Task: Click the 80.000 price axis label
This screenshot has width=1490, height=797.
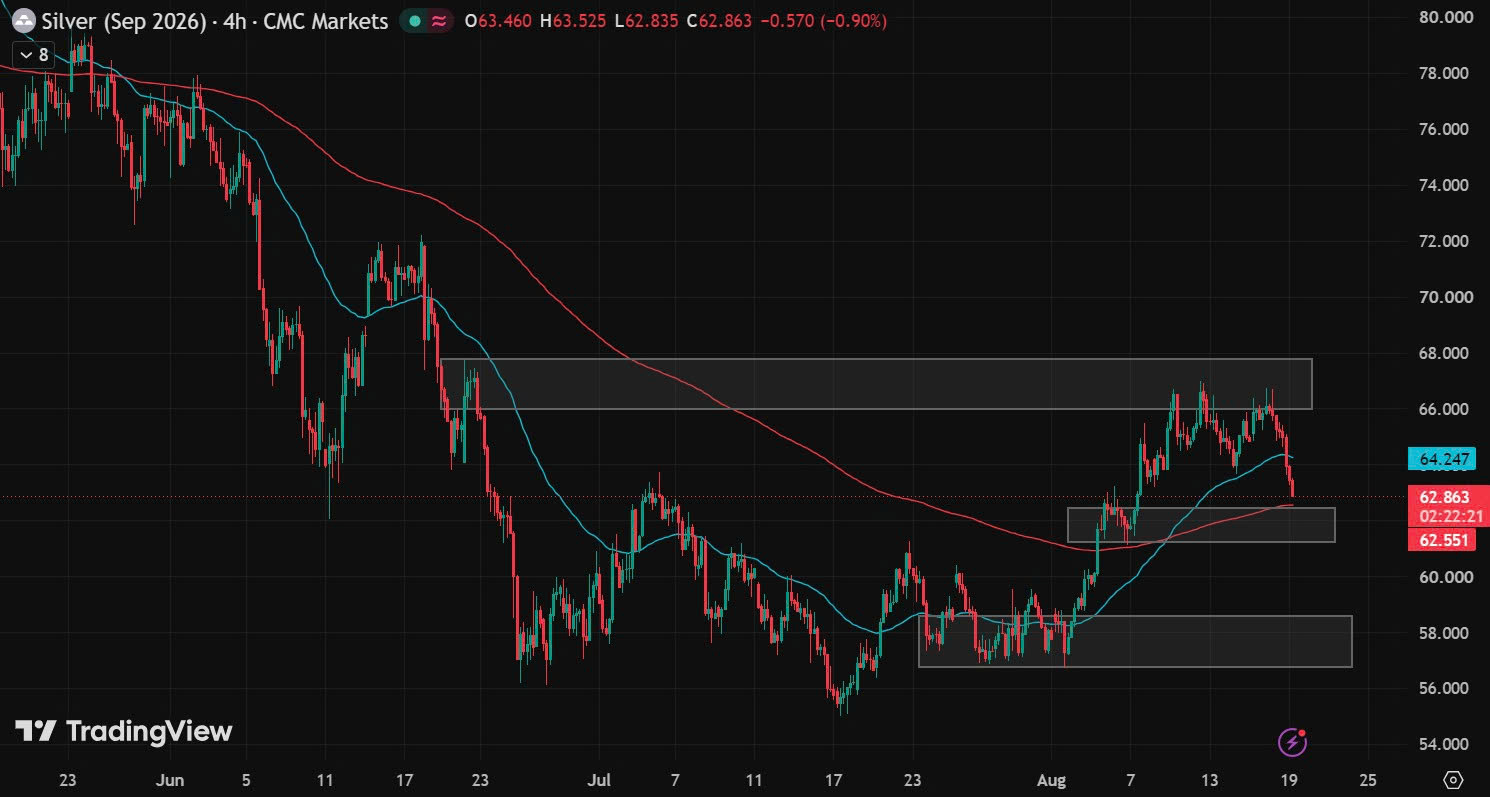Action: tap(1442, 17)
